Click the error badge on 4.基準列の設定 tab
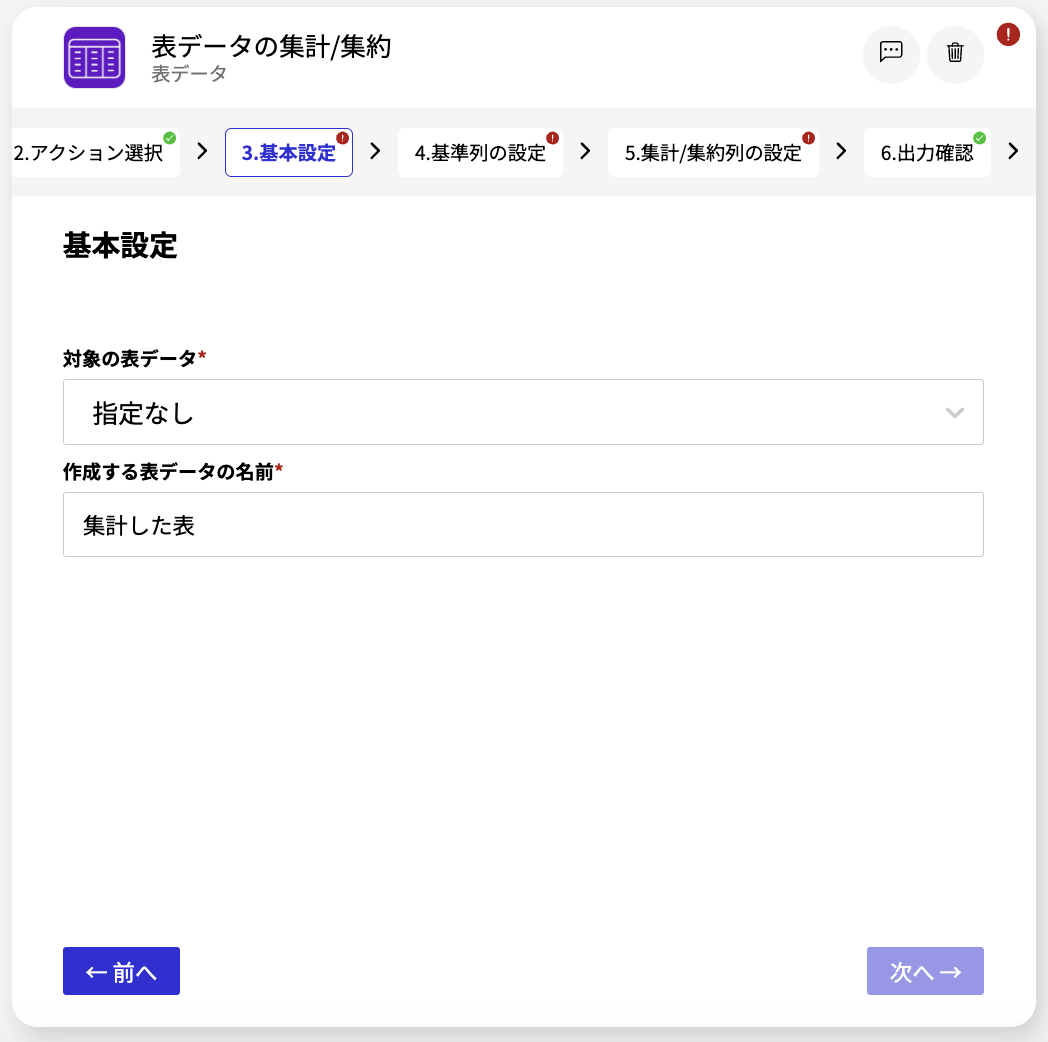1048x1042 pixels. point(552,138)
